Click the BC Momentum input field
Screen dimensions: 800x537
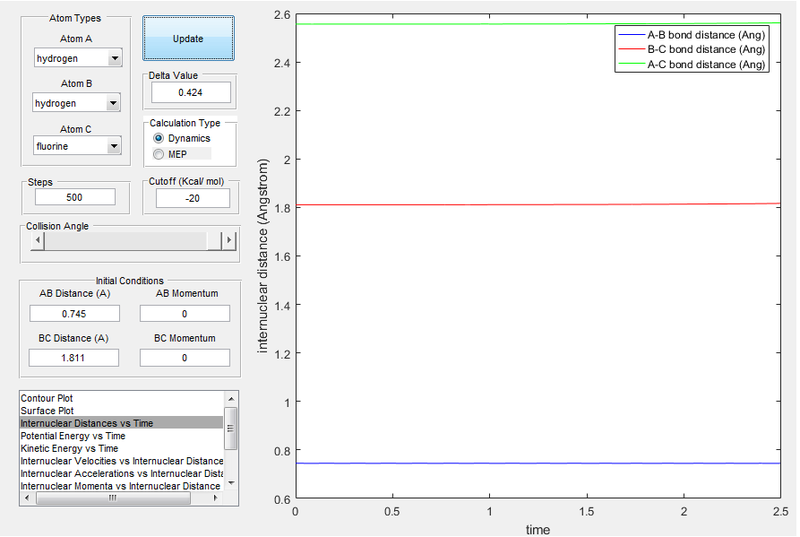click(185, 358)
